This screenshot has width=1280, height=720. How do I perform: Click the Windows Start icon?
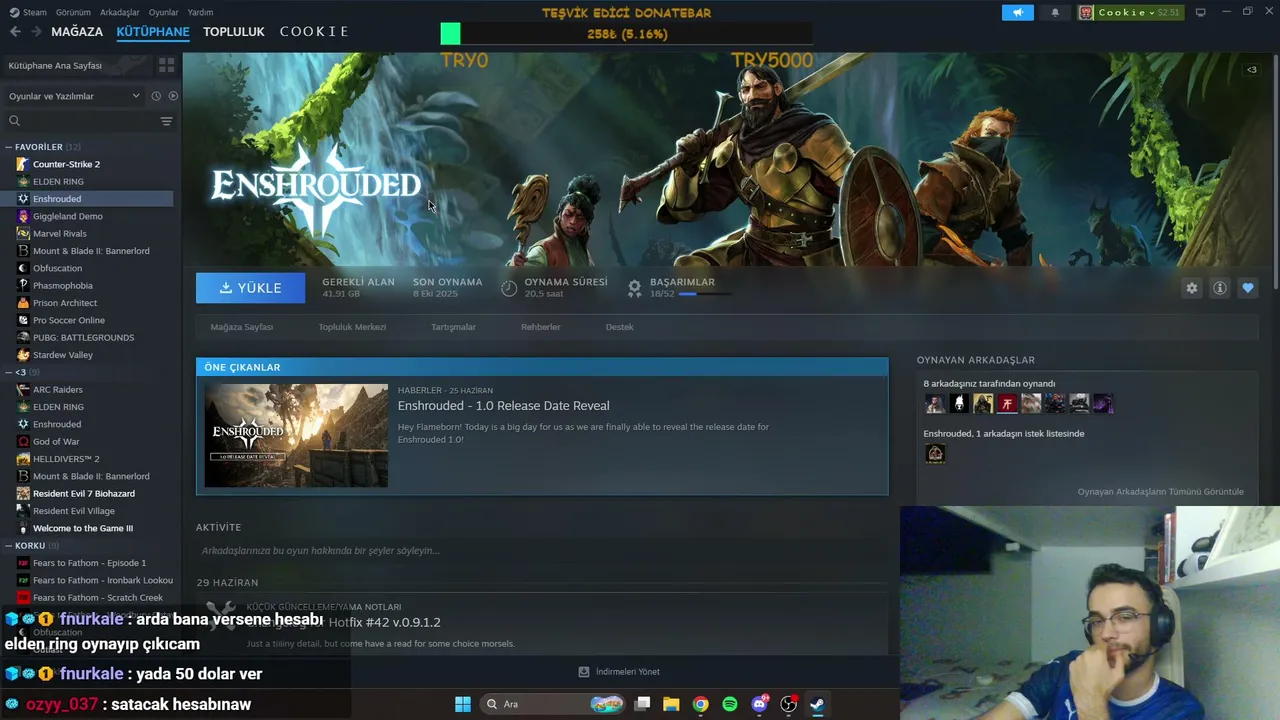pos(463,704)
